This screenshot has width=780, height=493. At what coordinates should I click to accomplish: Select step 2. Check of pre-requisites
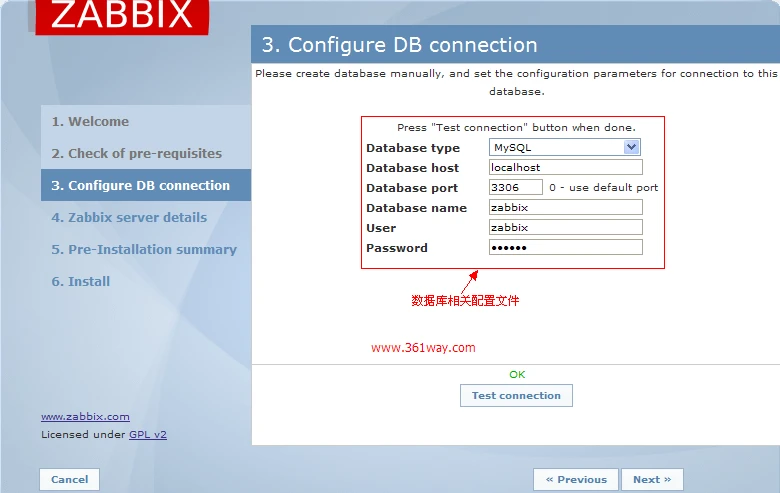coord(137,153)
